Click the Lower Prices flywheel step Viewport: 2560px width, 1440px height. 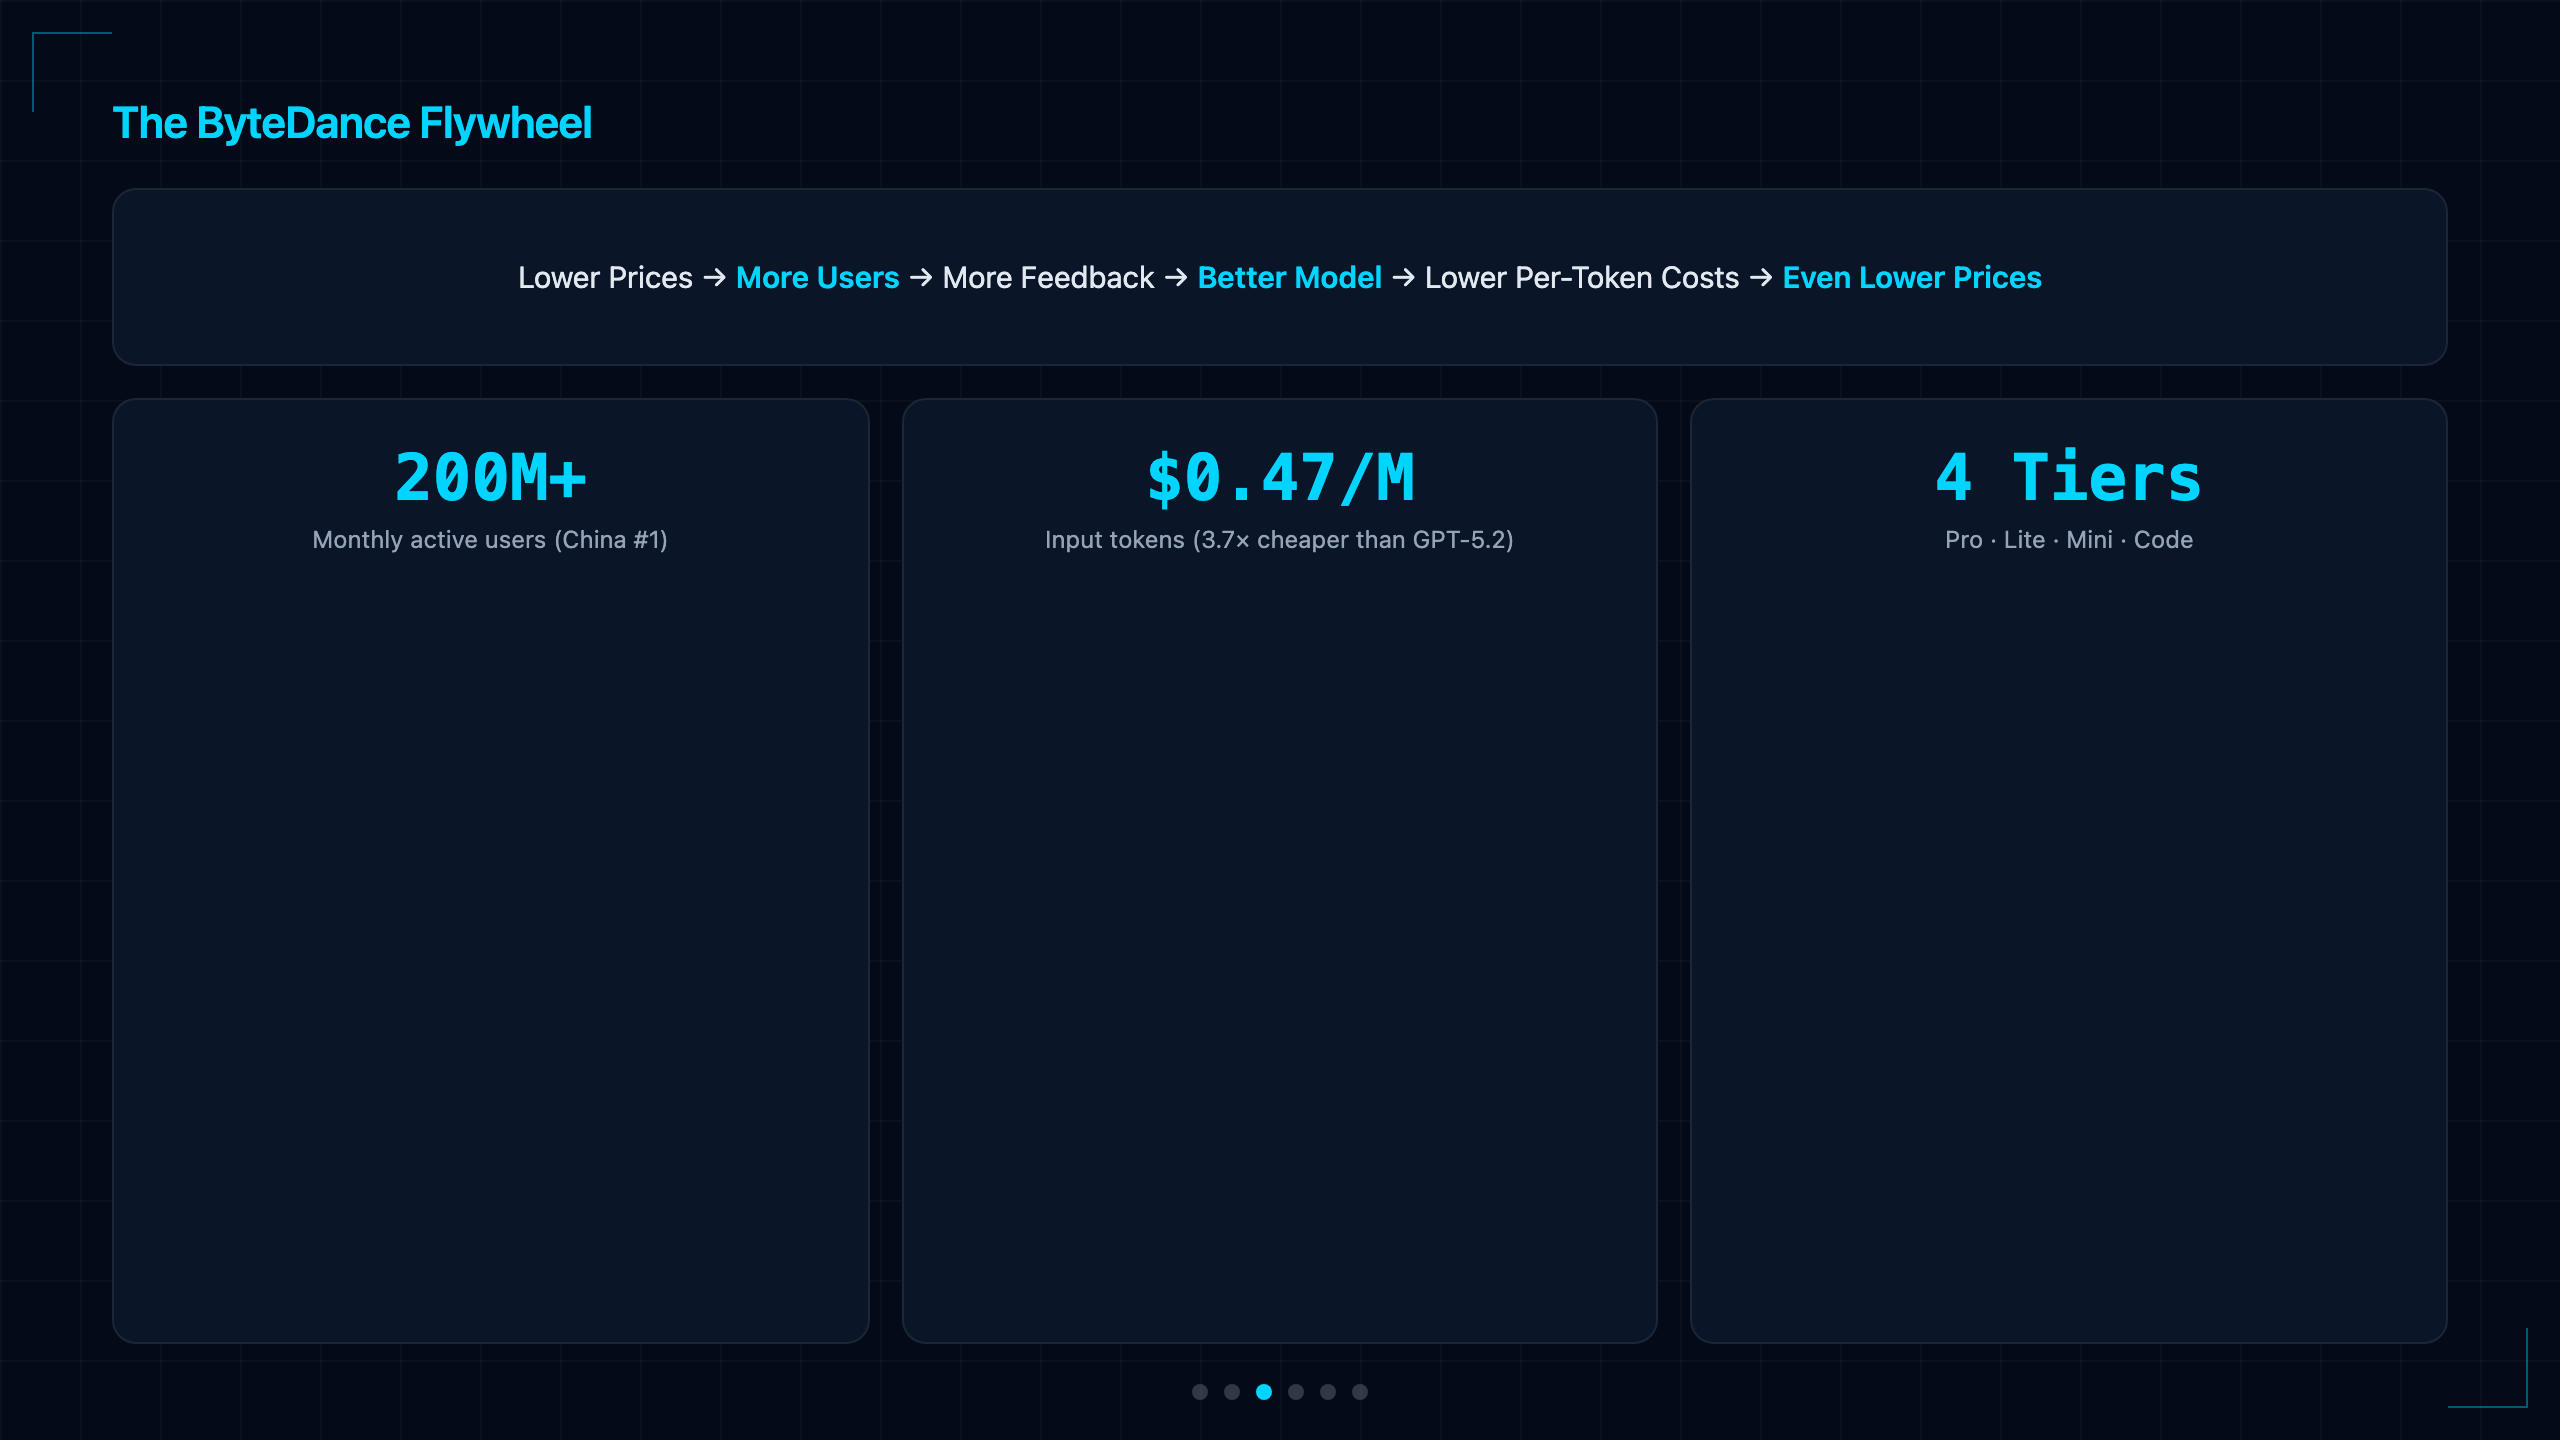[605, 278]
